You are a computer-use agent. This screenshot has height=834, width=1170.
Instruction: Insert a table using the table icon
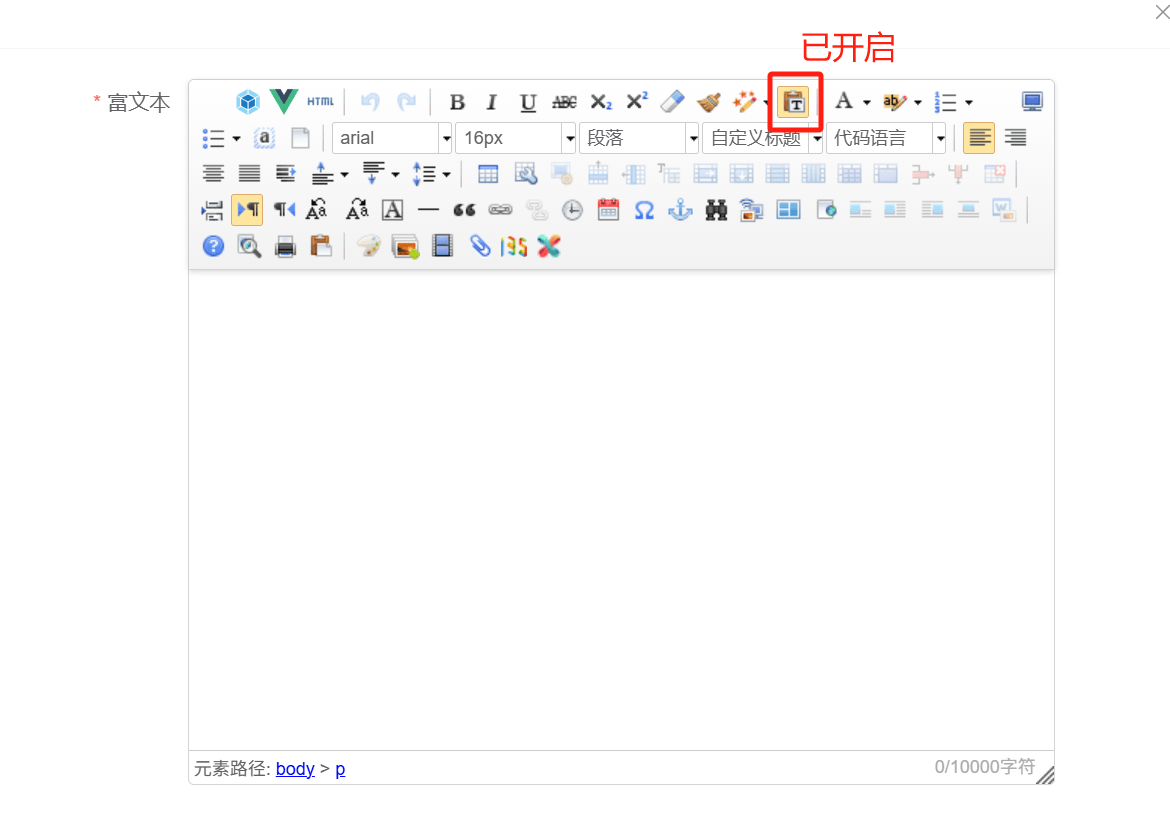click(488, 174)
